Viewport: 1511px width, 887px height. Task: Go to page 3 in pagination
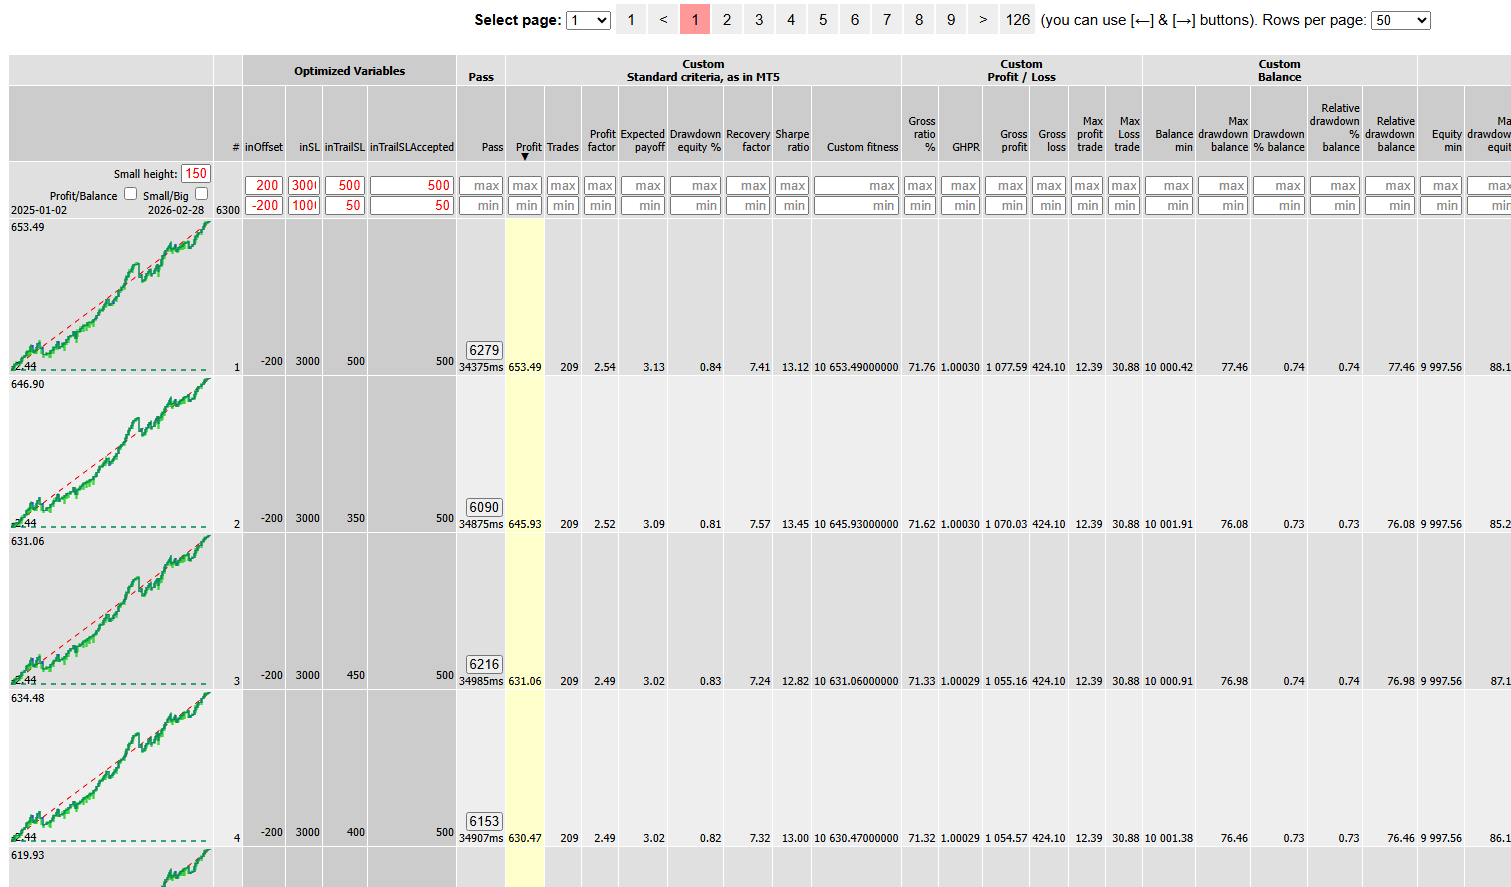(759, 20)
